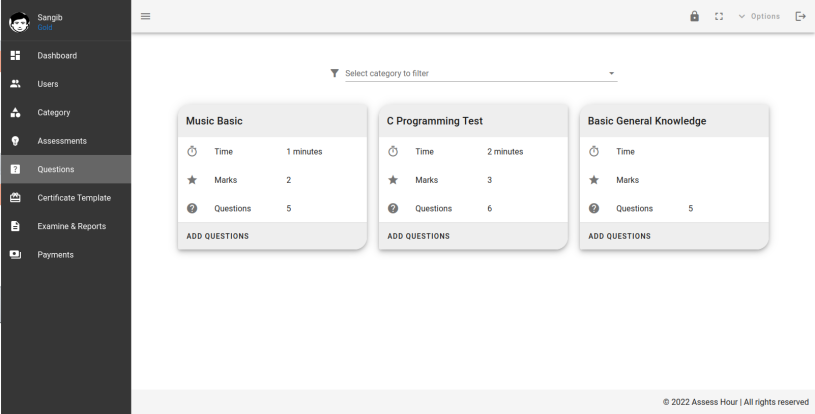Click the Payments sidebar icon
This screenshot has height=414, width=815.
click(15, 255)
